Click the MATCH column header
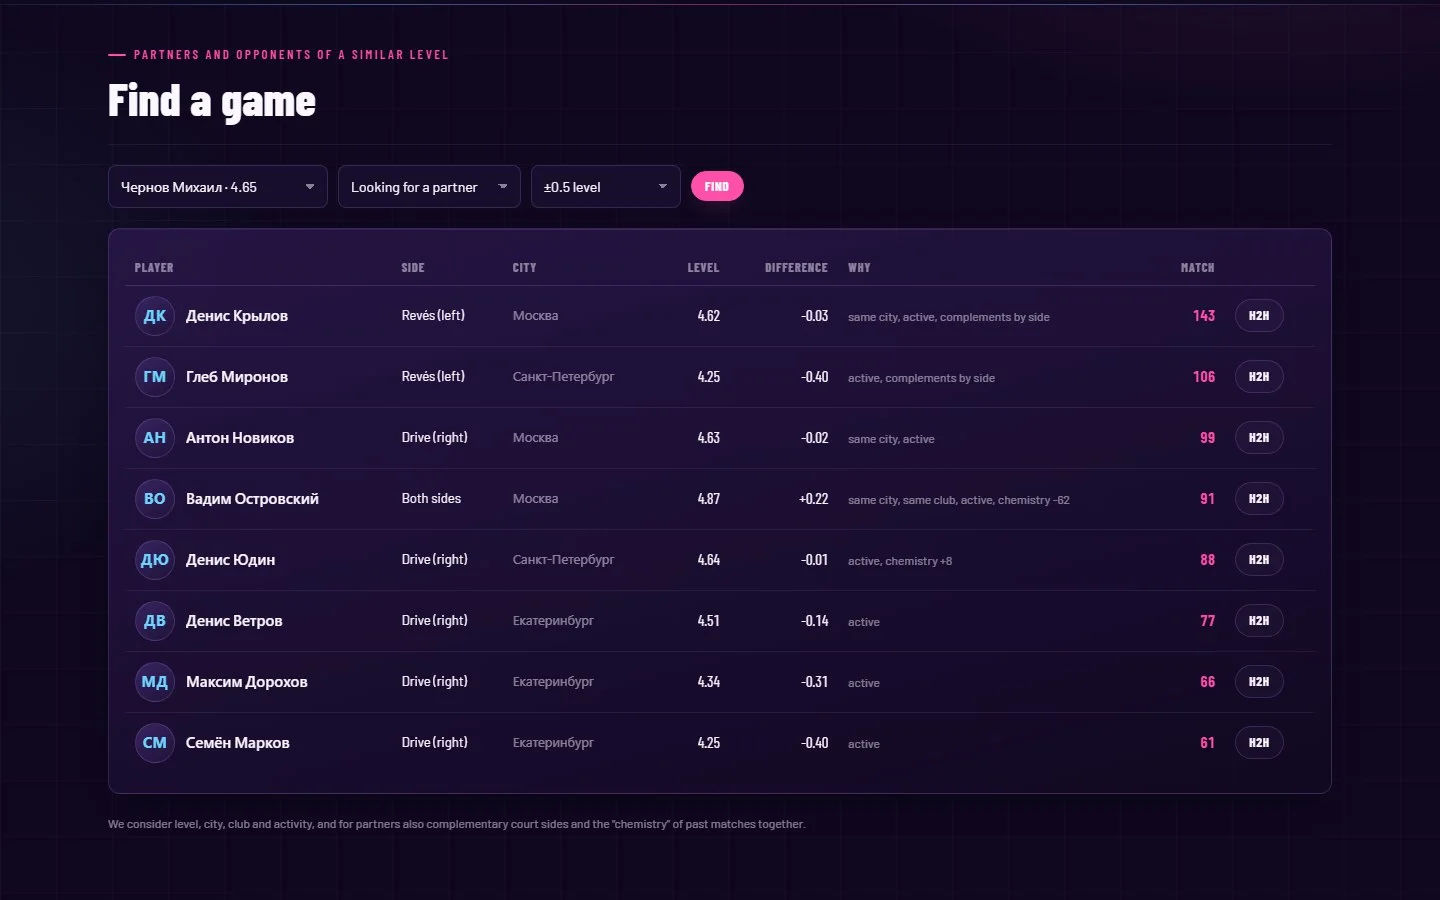The image size is (1440, 900). coord(1197,268)
